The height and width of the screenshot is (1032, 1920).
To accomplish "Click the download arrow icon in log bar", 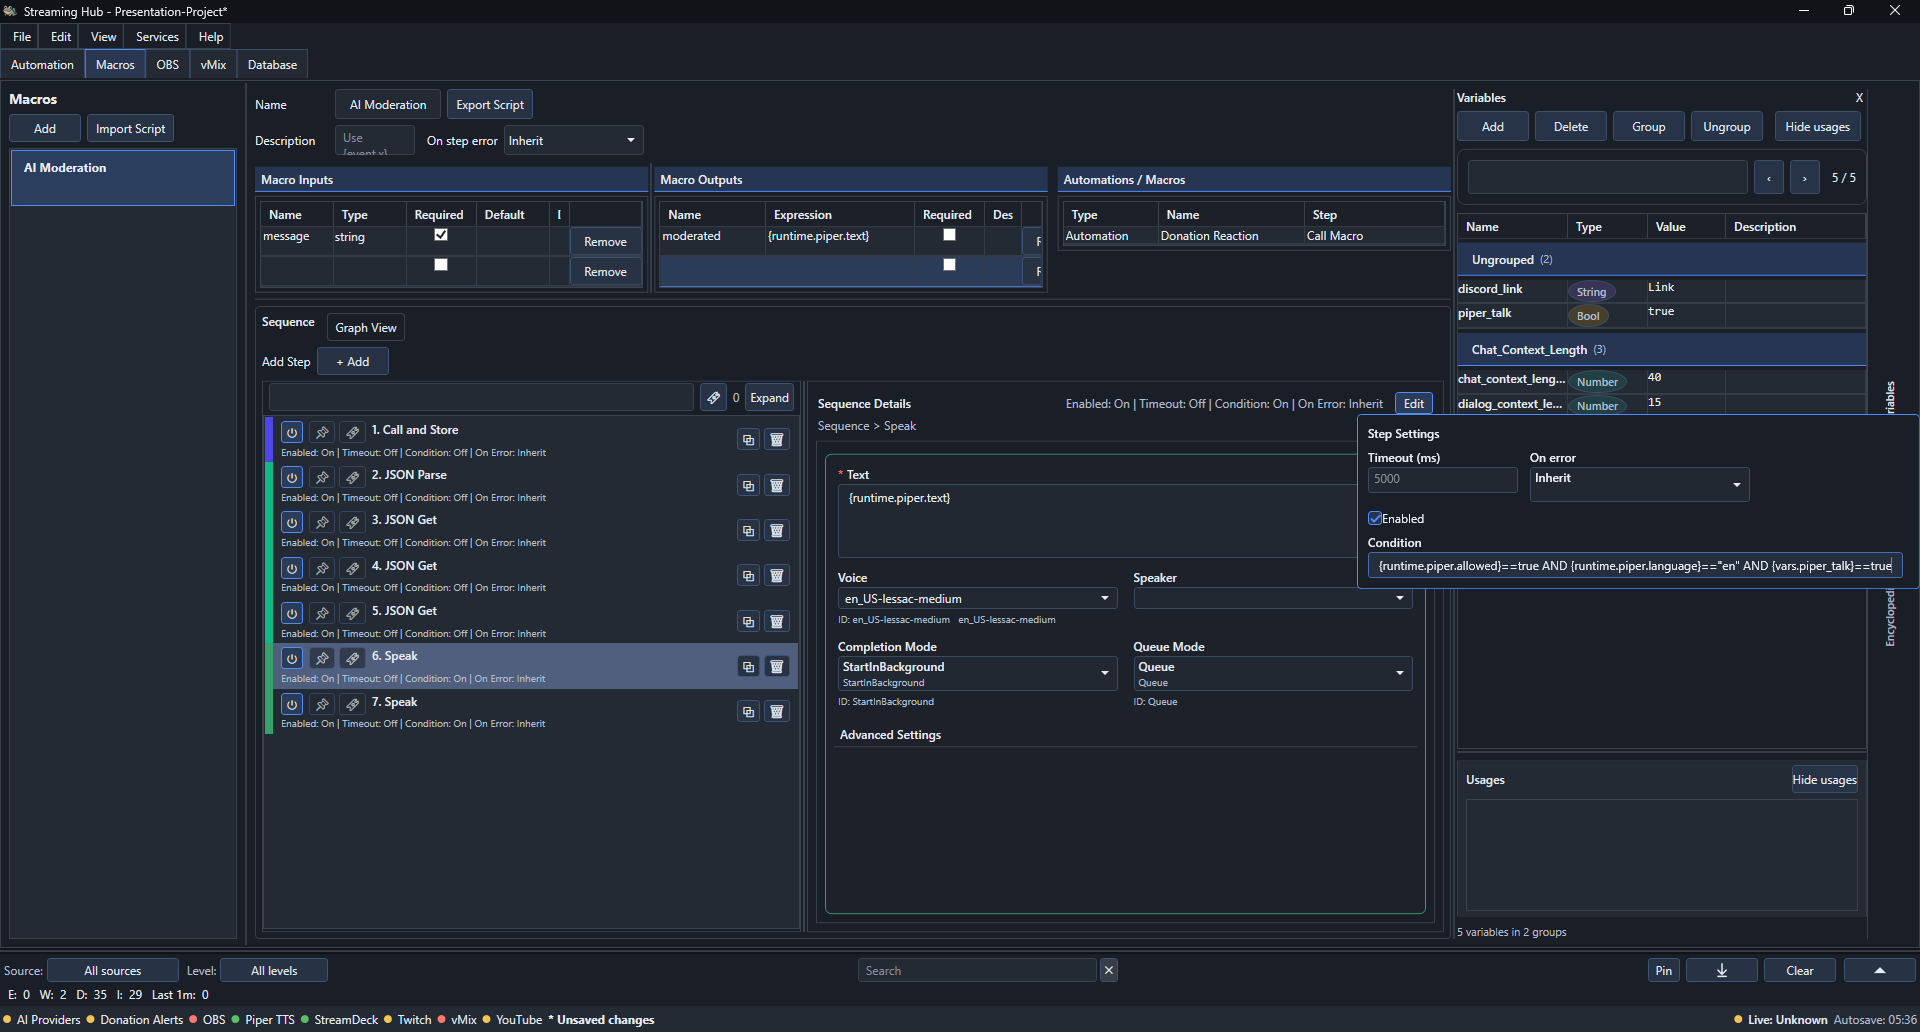I will 1722,970.
